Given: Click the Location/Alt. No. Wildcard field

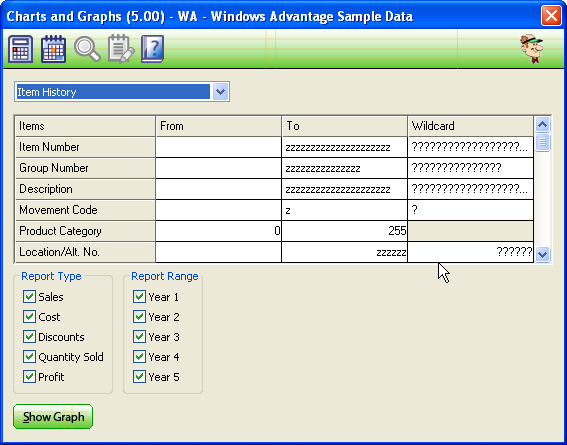Looking at the screenshot, I should 470,252.
